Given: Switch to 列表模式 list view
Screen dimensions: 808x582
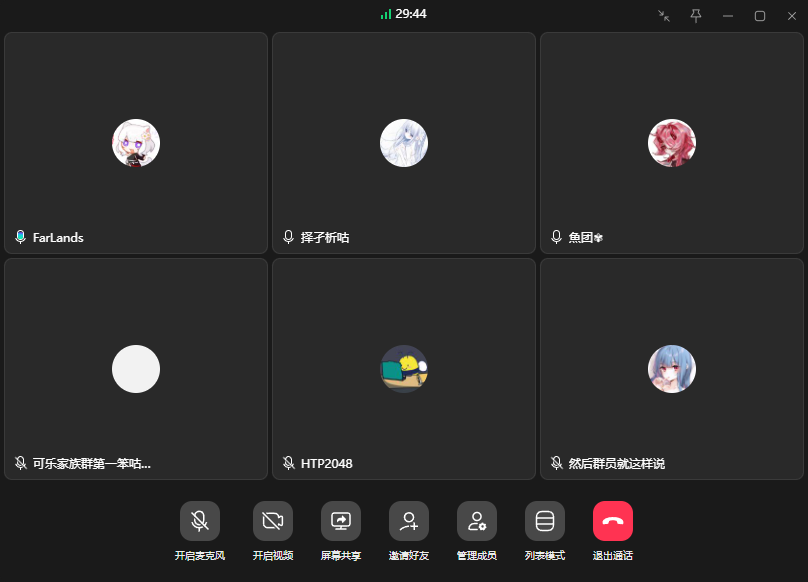Looking at the screenshot, I should coord(544,521).
